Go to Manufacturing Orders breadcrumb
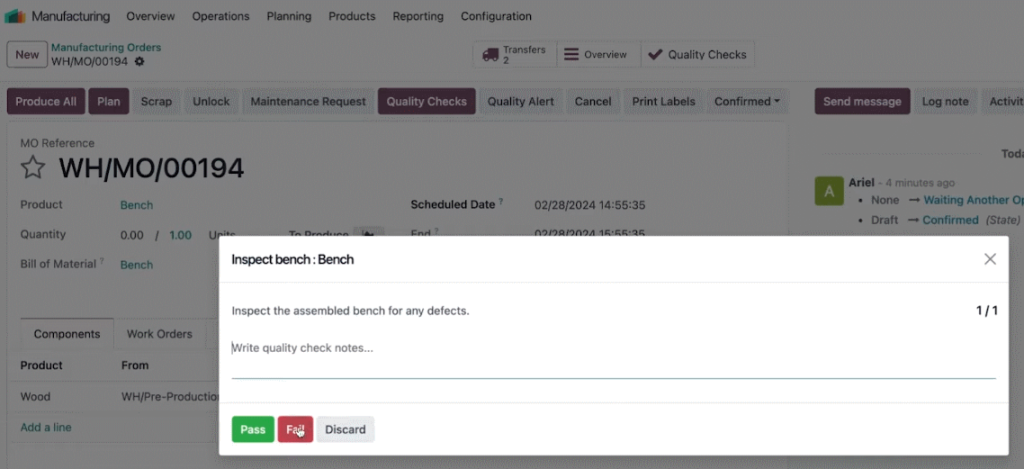 tap(106, 48)
